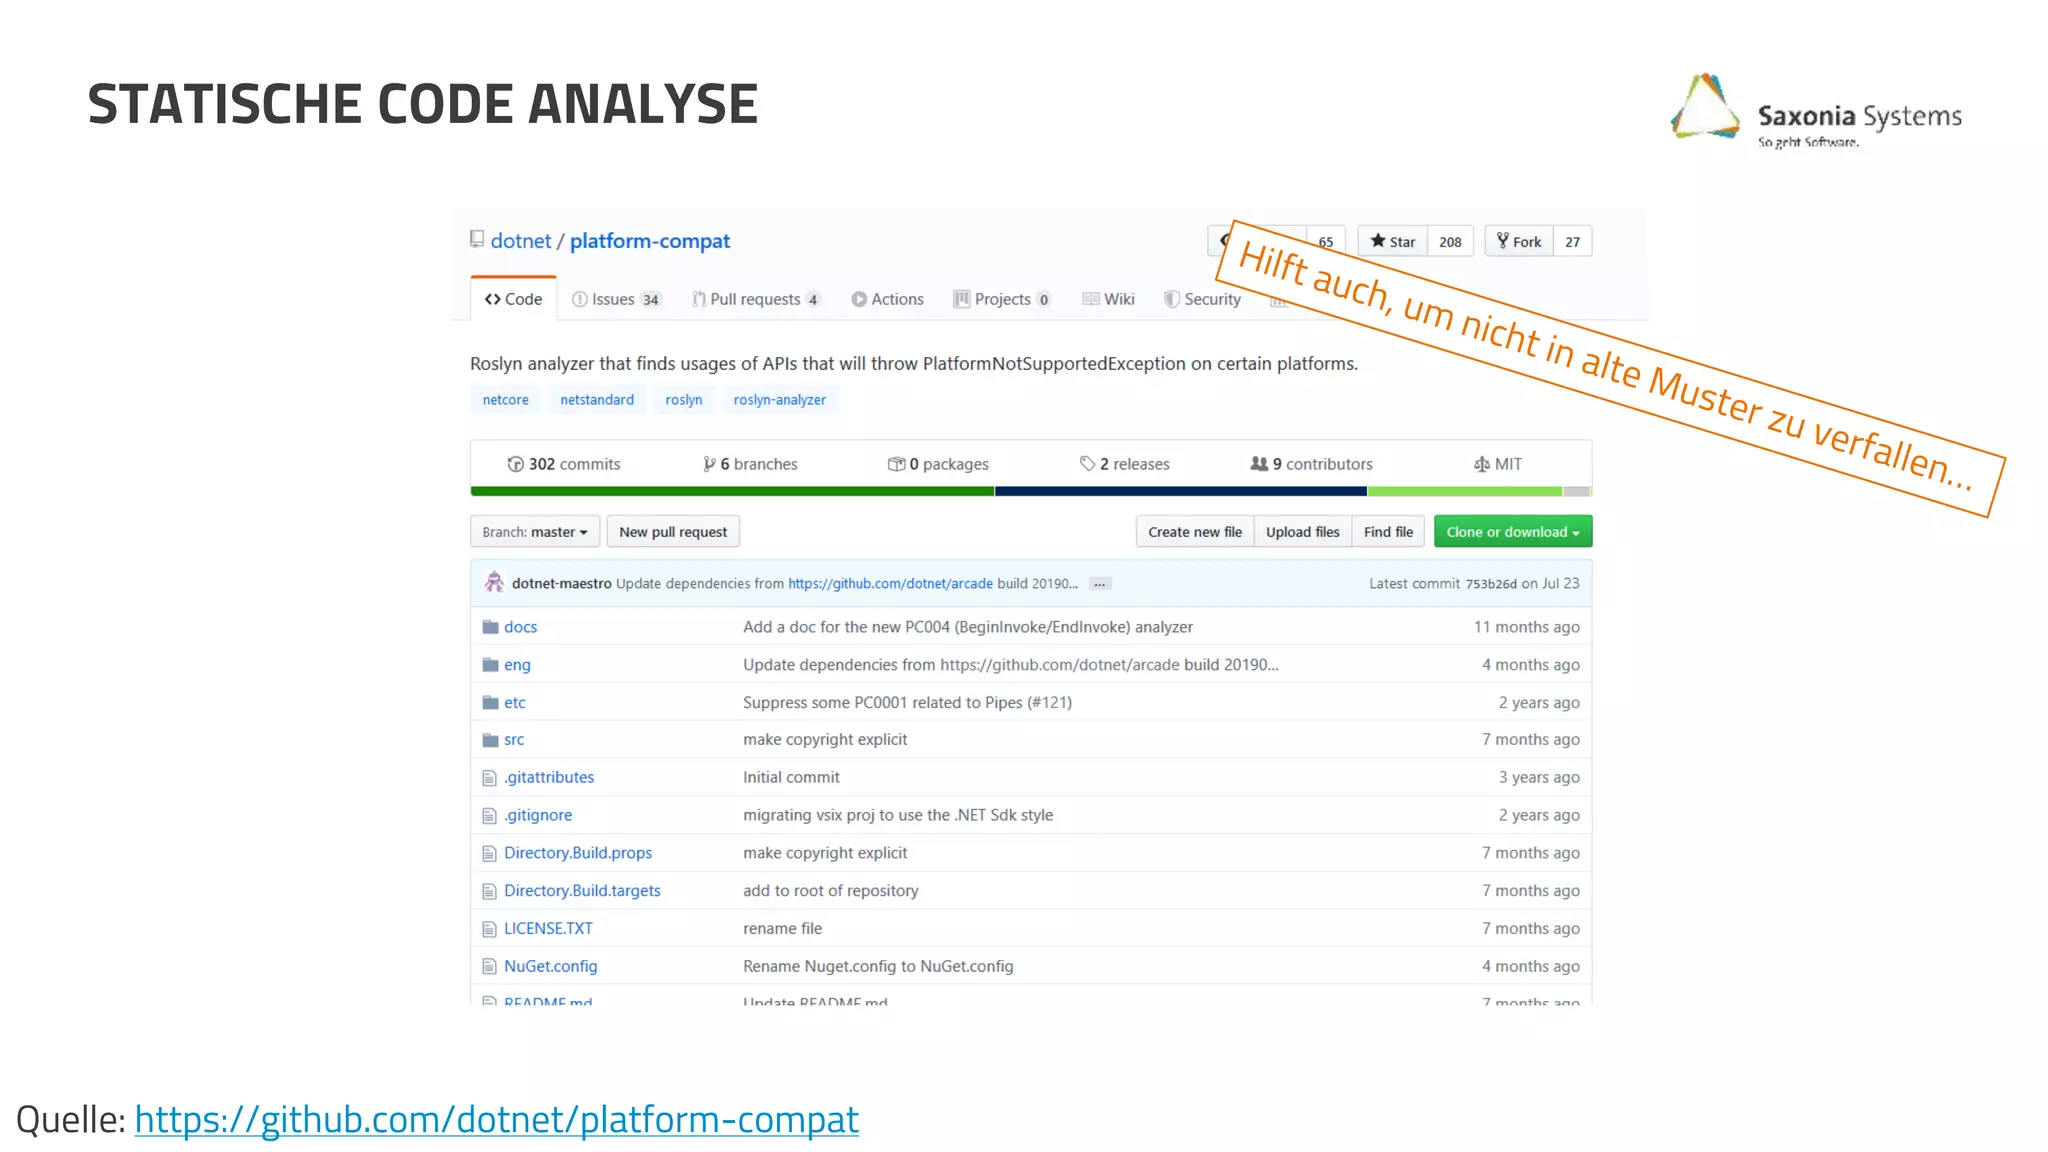Open the Directory.Build.targets file
2048x1152 pixels.
(582, 891)
